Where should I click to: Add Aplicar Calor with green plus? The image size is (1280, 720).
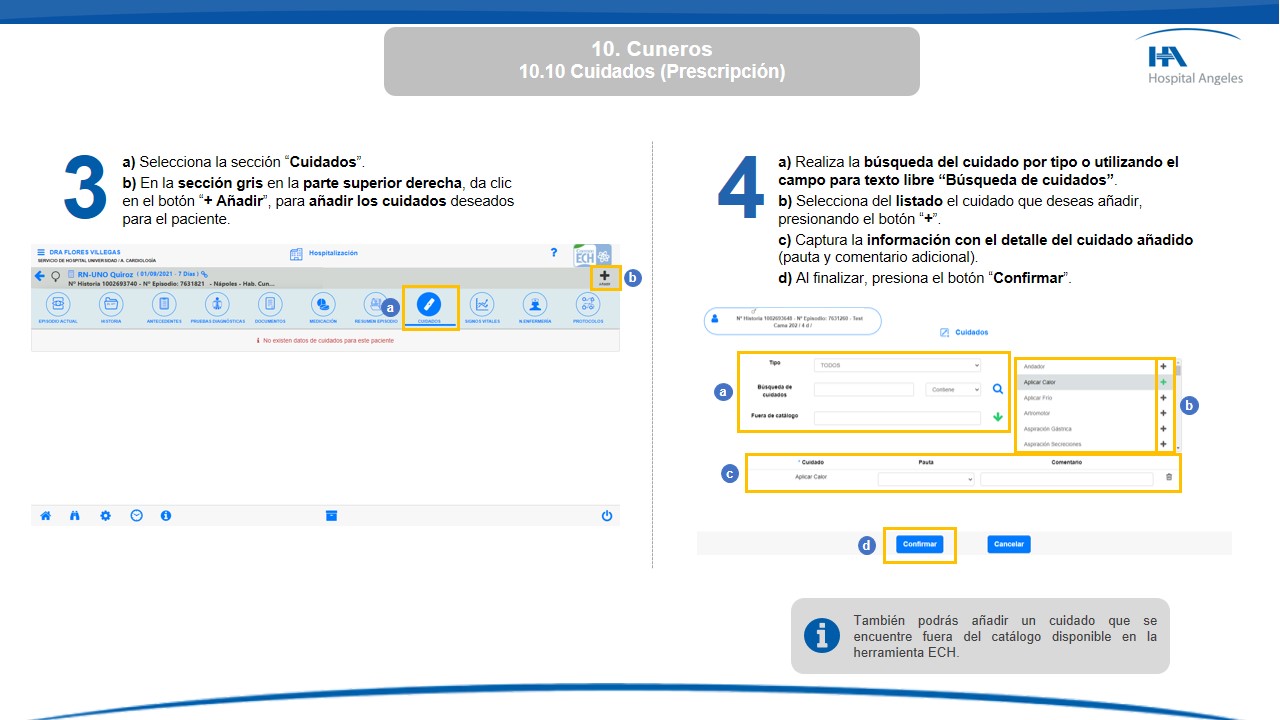1163,382
